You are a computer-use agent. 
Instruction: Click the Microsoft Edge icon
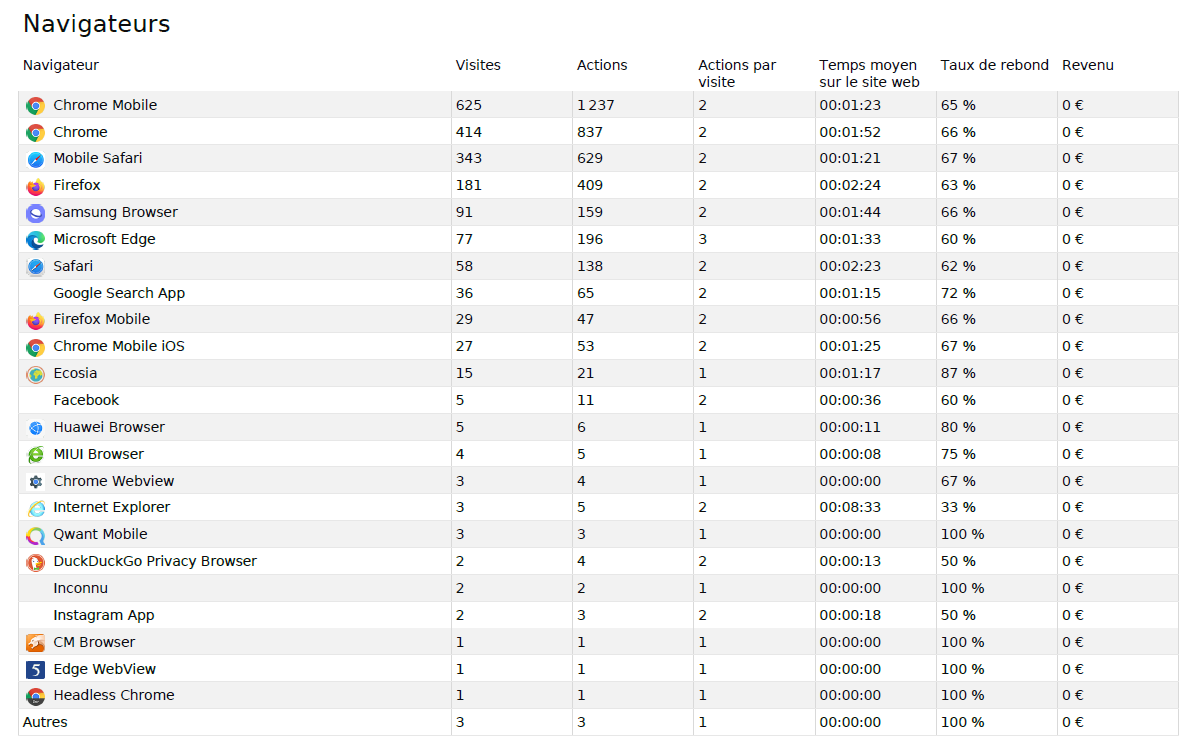(35, 239)
